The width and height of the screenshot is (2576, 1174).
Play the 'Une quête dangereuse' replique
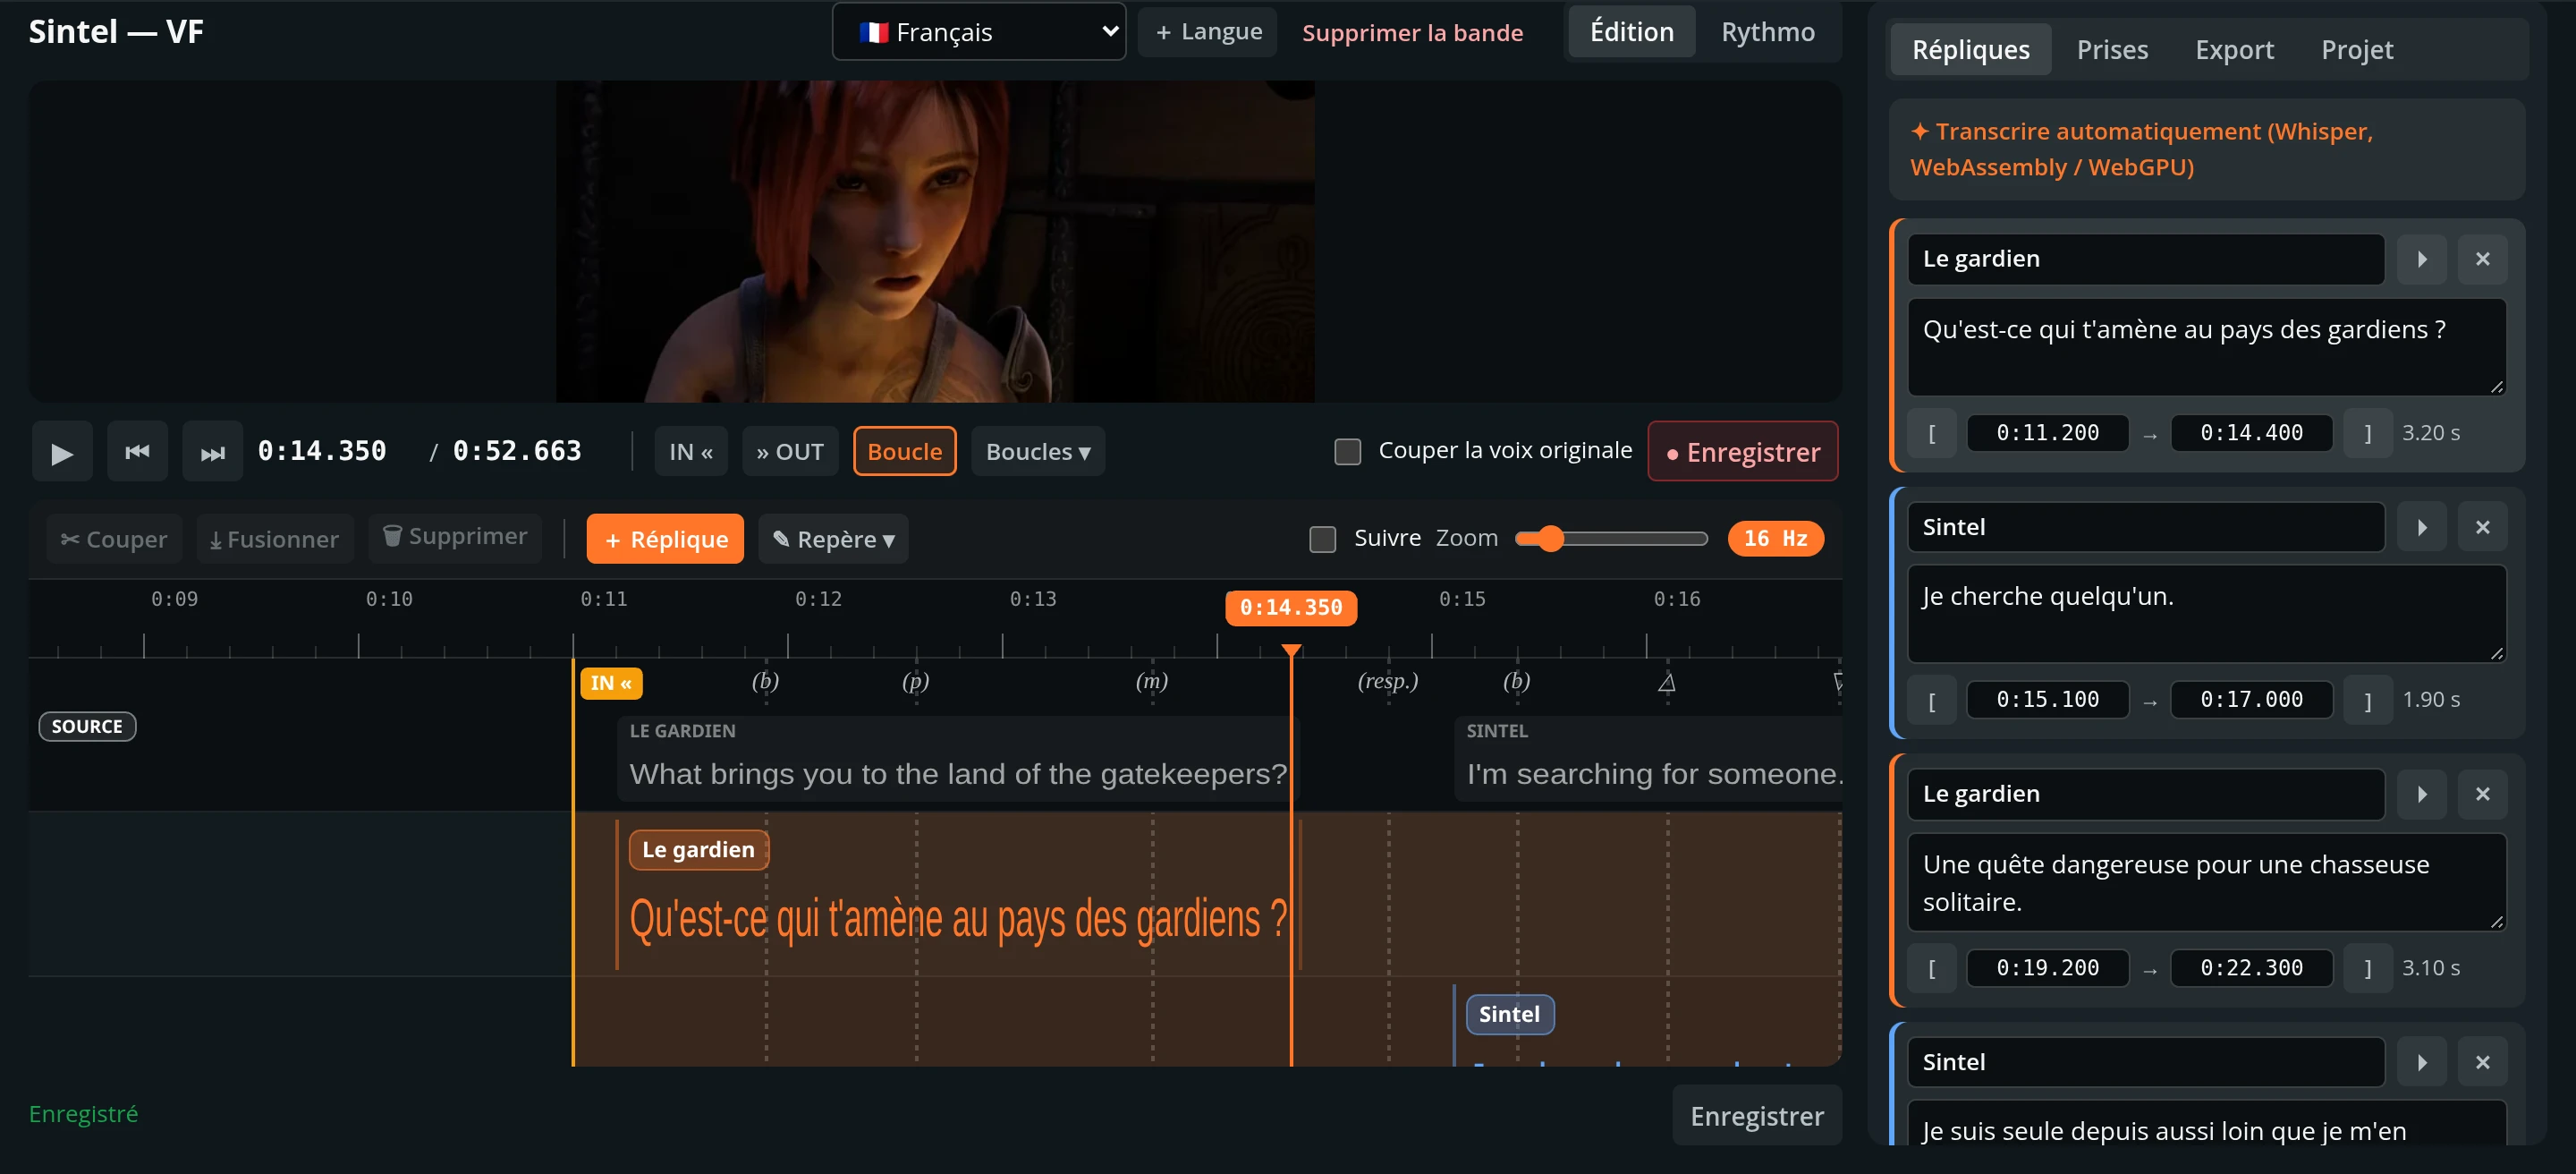[2422, 794]
